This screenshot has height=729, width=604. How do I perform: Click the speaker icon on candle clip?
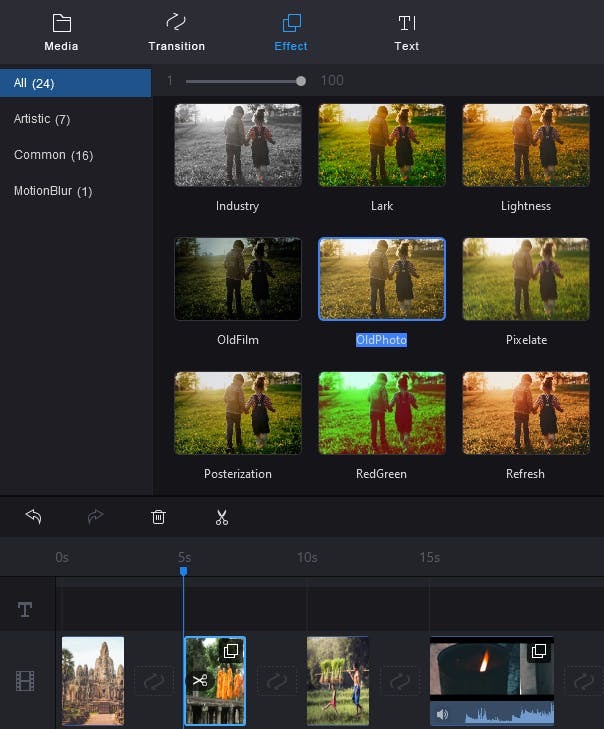click(x=442, y=714)
